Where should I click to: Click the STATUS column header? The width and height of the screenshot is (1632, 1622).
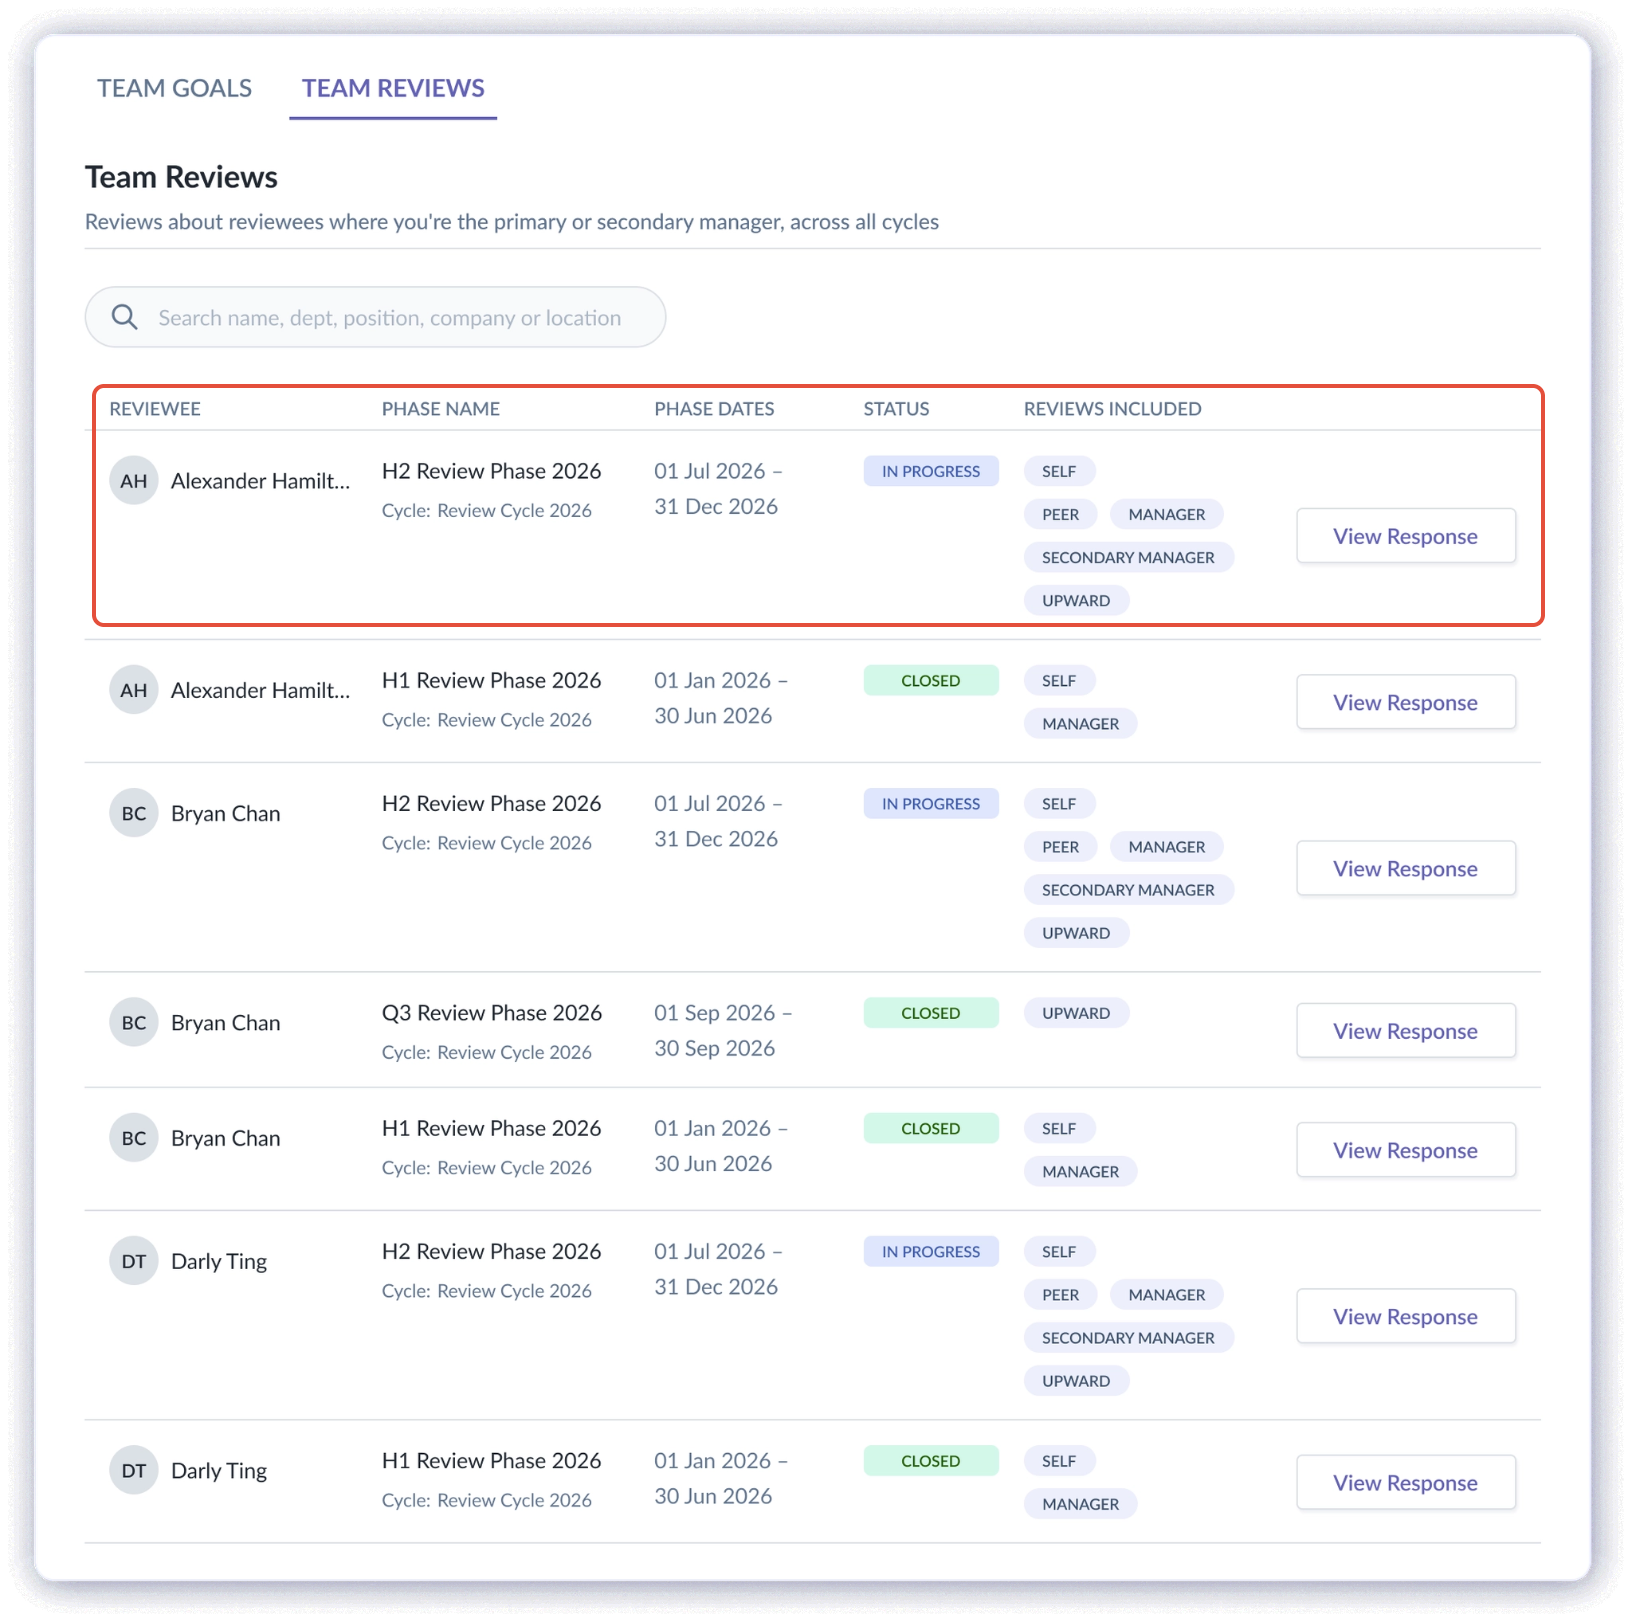tap(896, 408)
